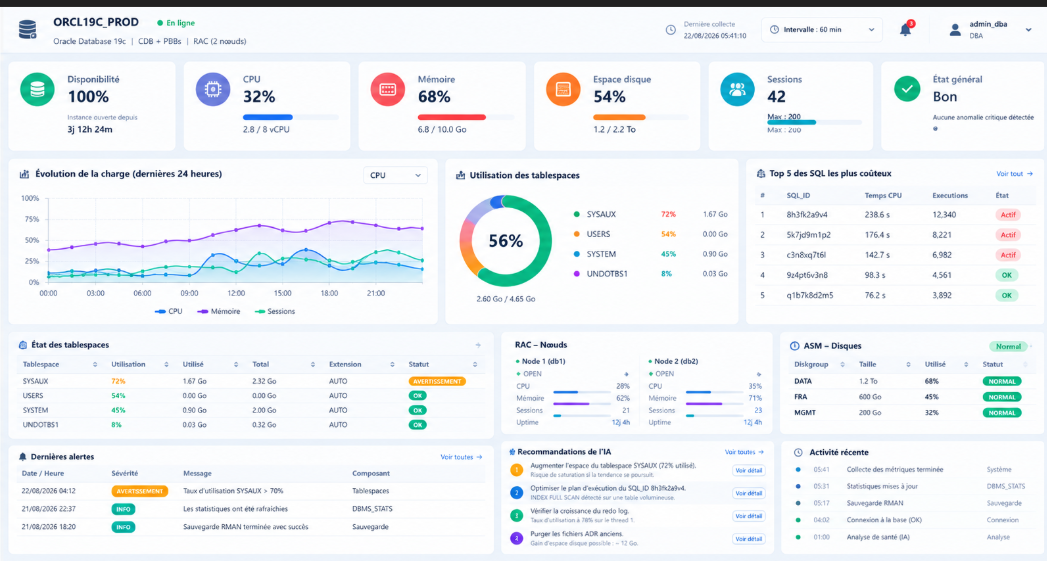Click Voir détail for ADR purge recommendation
The width and height of the screenshot is (1047, 561).
pyautogui.click(x=749, y=538)
